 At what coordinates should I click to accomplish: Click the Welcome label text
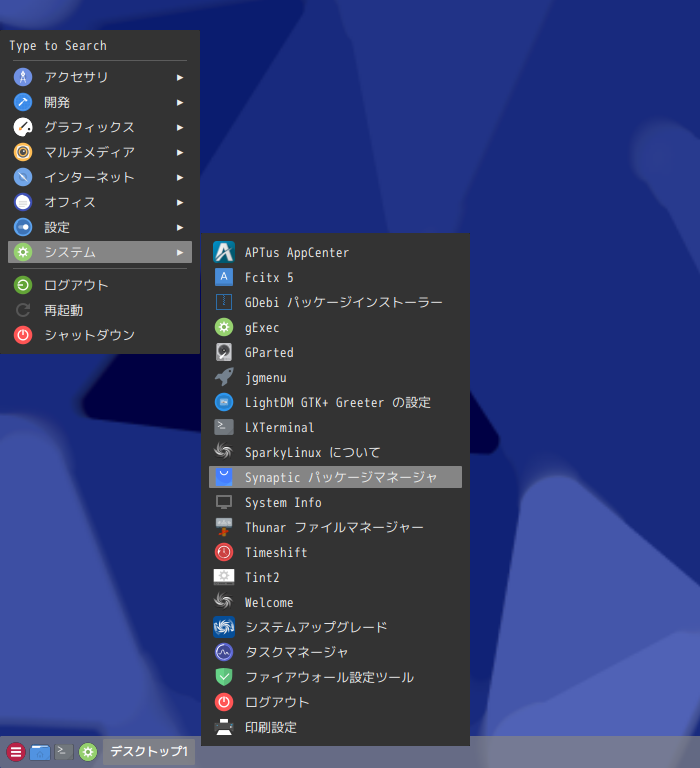click(x=269, y=602)
